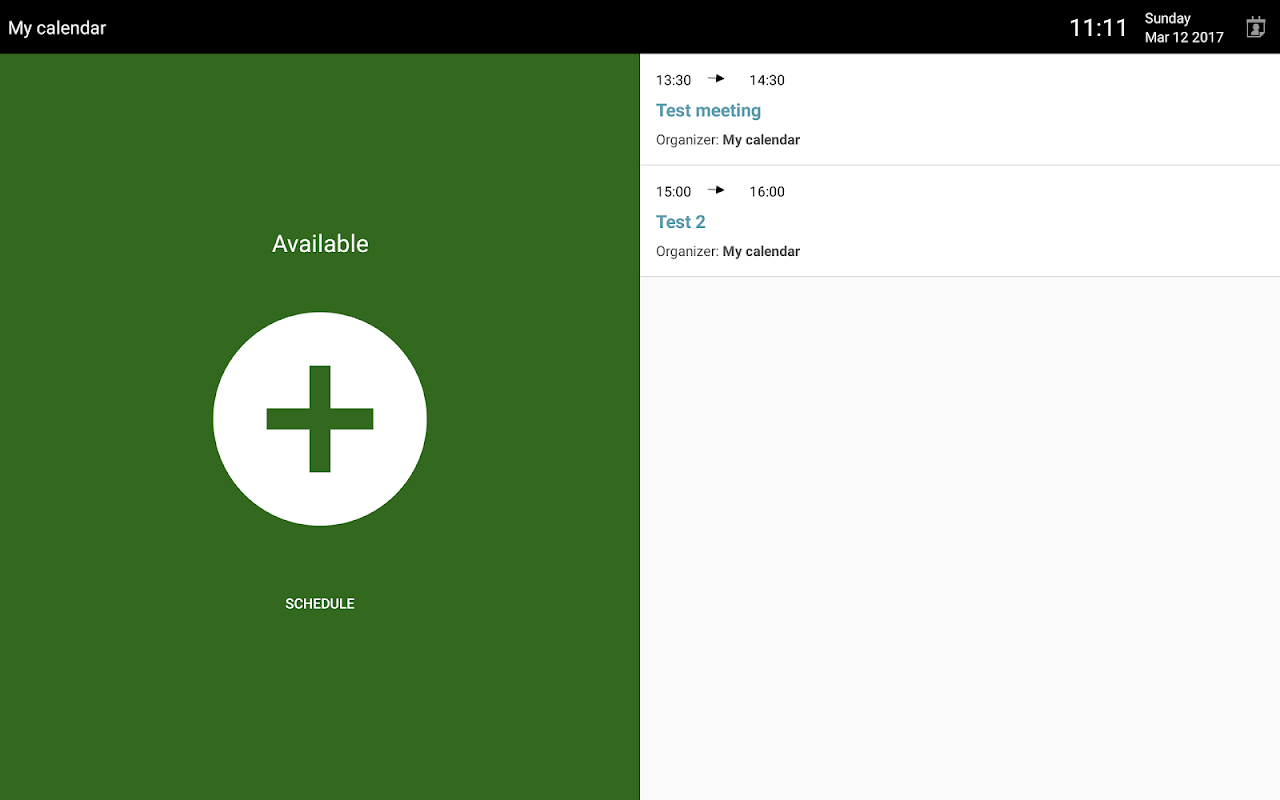Click the 14:30 end time

[x=767, y=80]
